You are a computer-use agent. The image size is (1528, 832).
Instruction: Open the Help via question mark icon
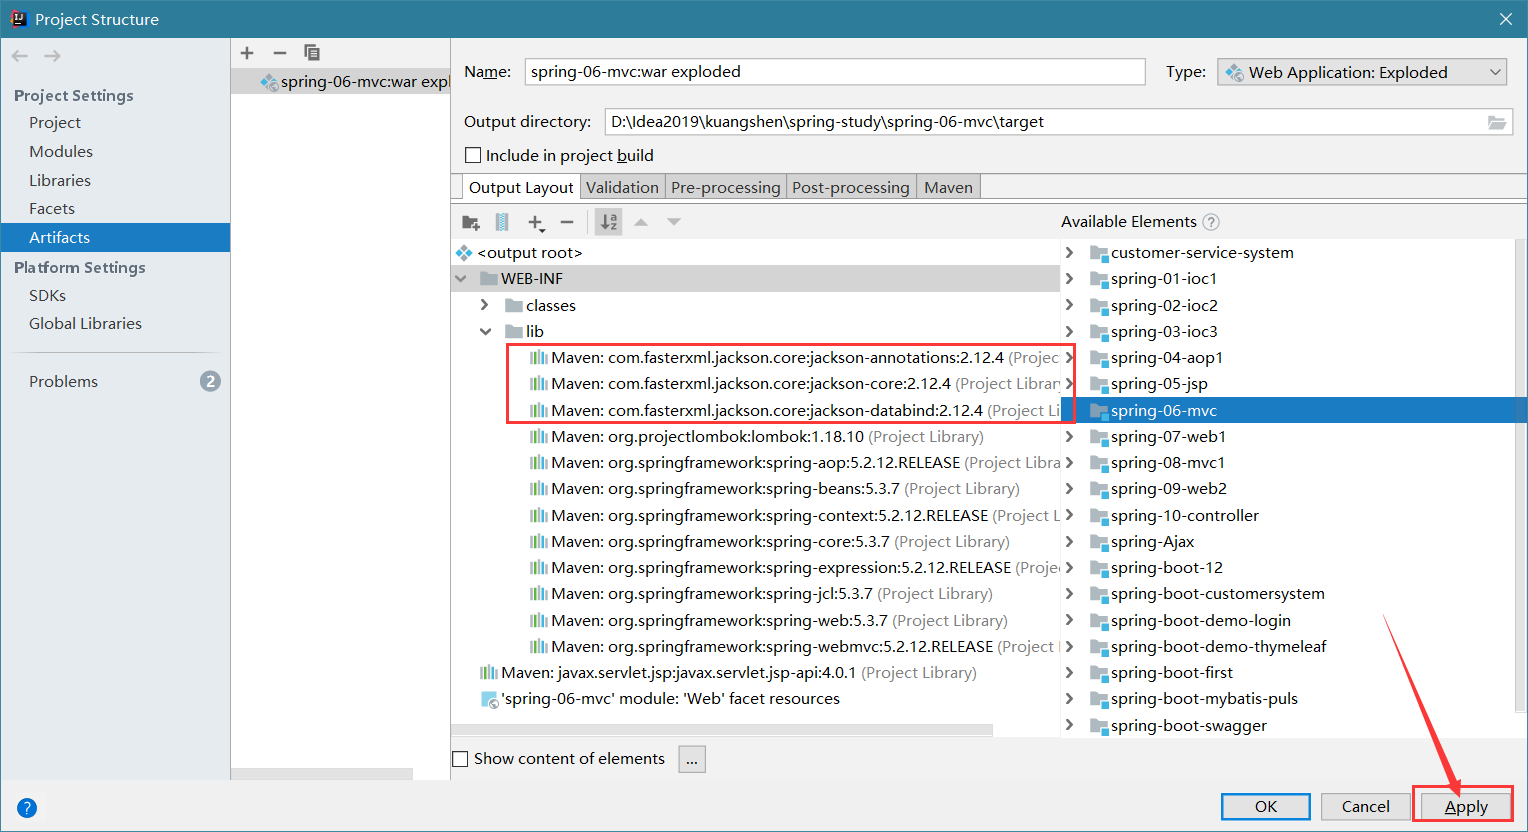[26, 807]
